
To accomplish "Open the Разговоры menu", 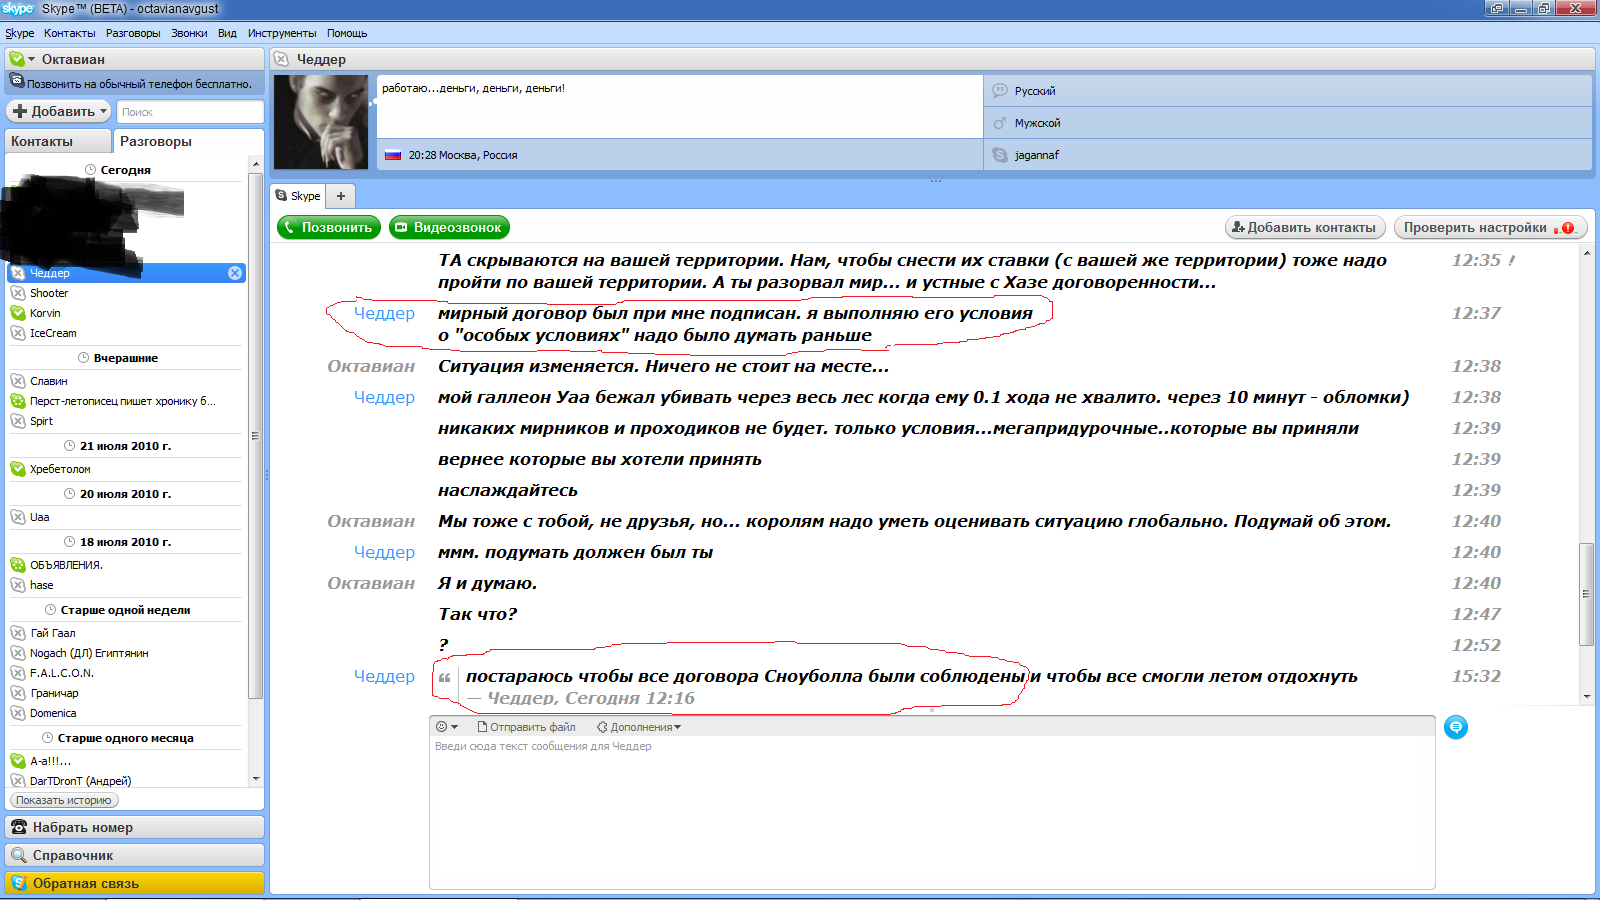I will click(133, 33).
